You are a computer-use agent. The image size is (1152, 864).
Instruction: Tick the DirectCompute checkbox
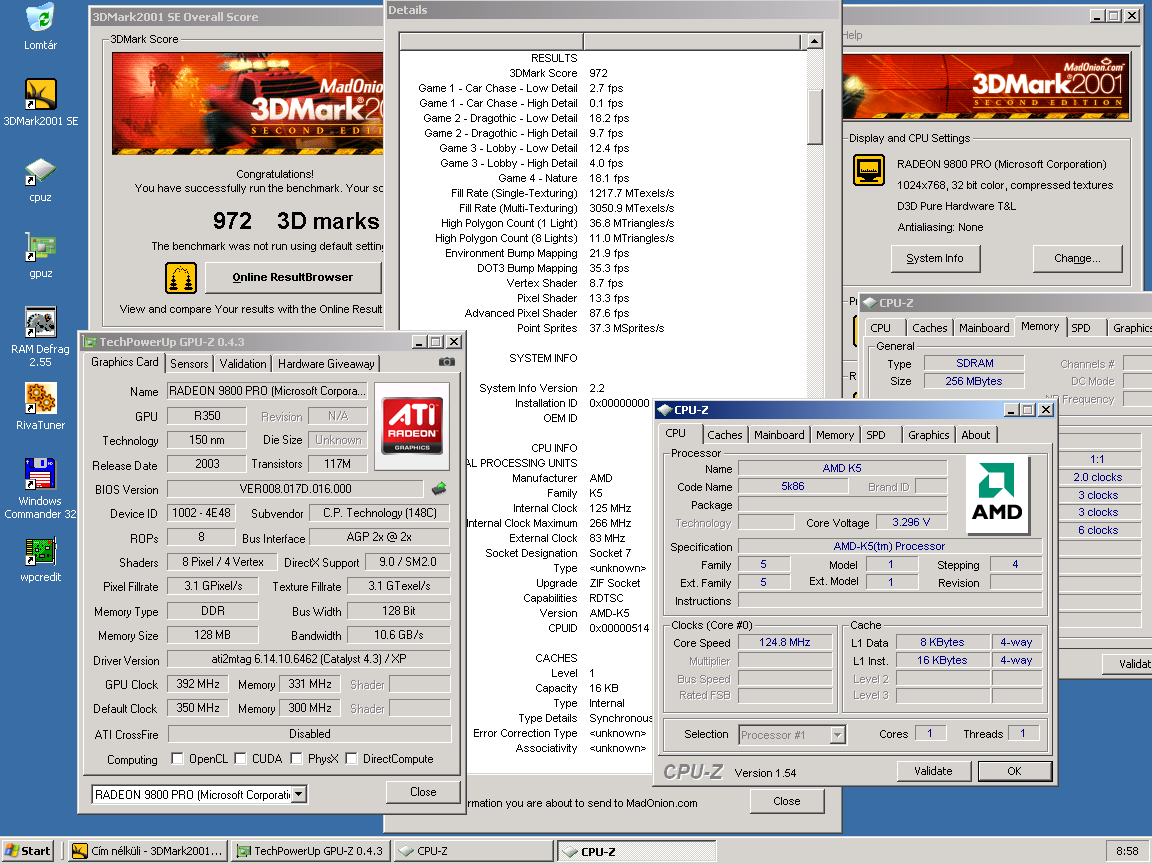[351, 758]
